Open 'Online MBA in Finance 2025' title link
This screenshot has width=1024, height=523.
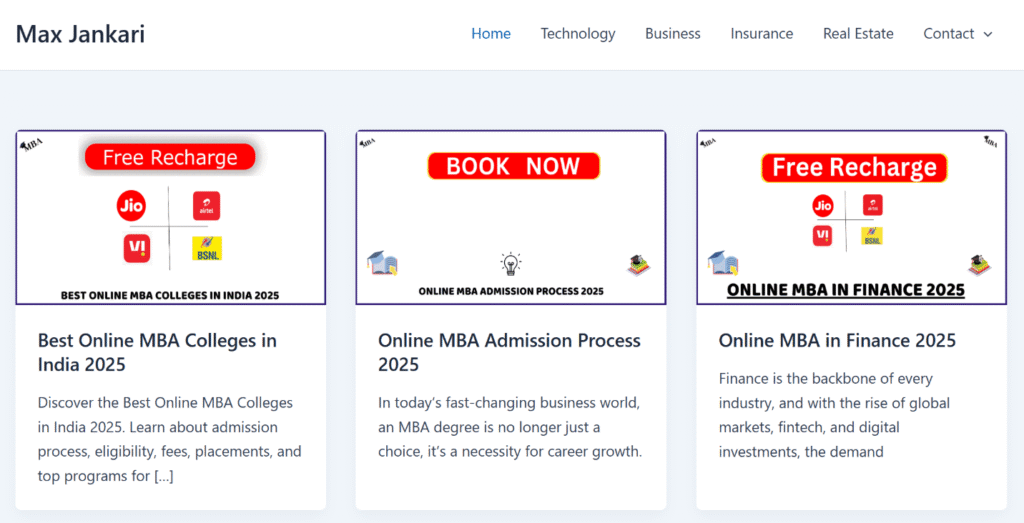(x=837, y=341)
